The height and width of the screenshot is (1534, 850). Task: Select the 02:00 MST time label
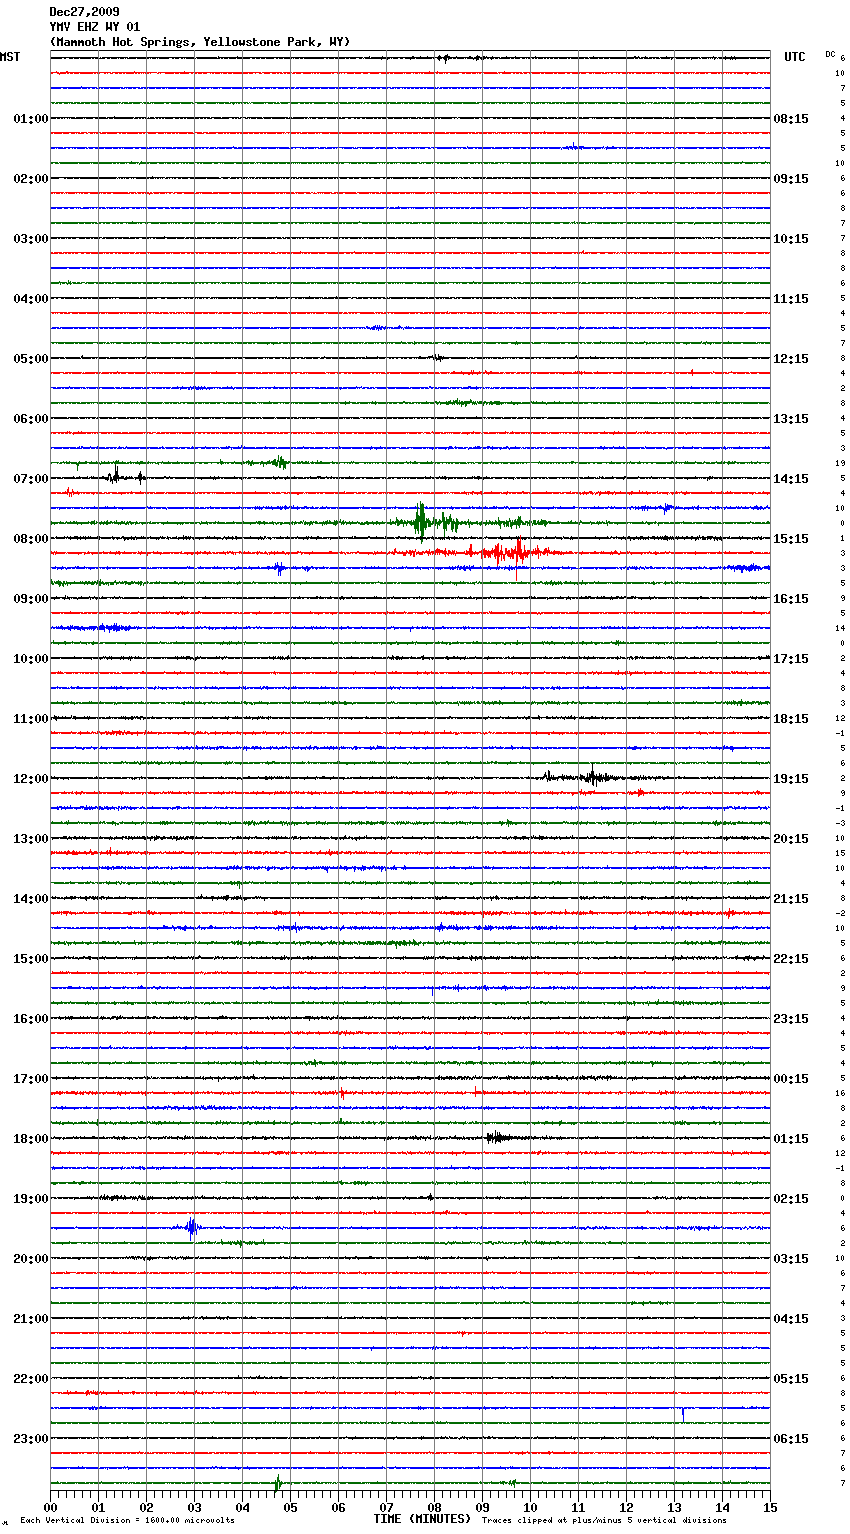[x=30, y=179]
